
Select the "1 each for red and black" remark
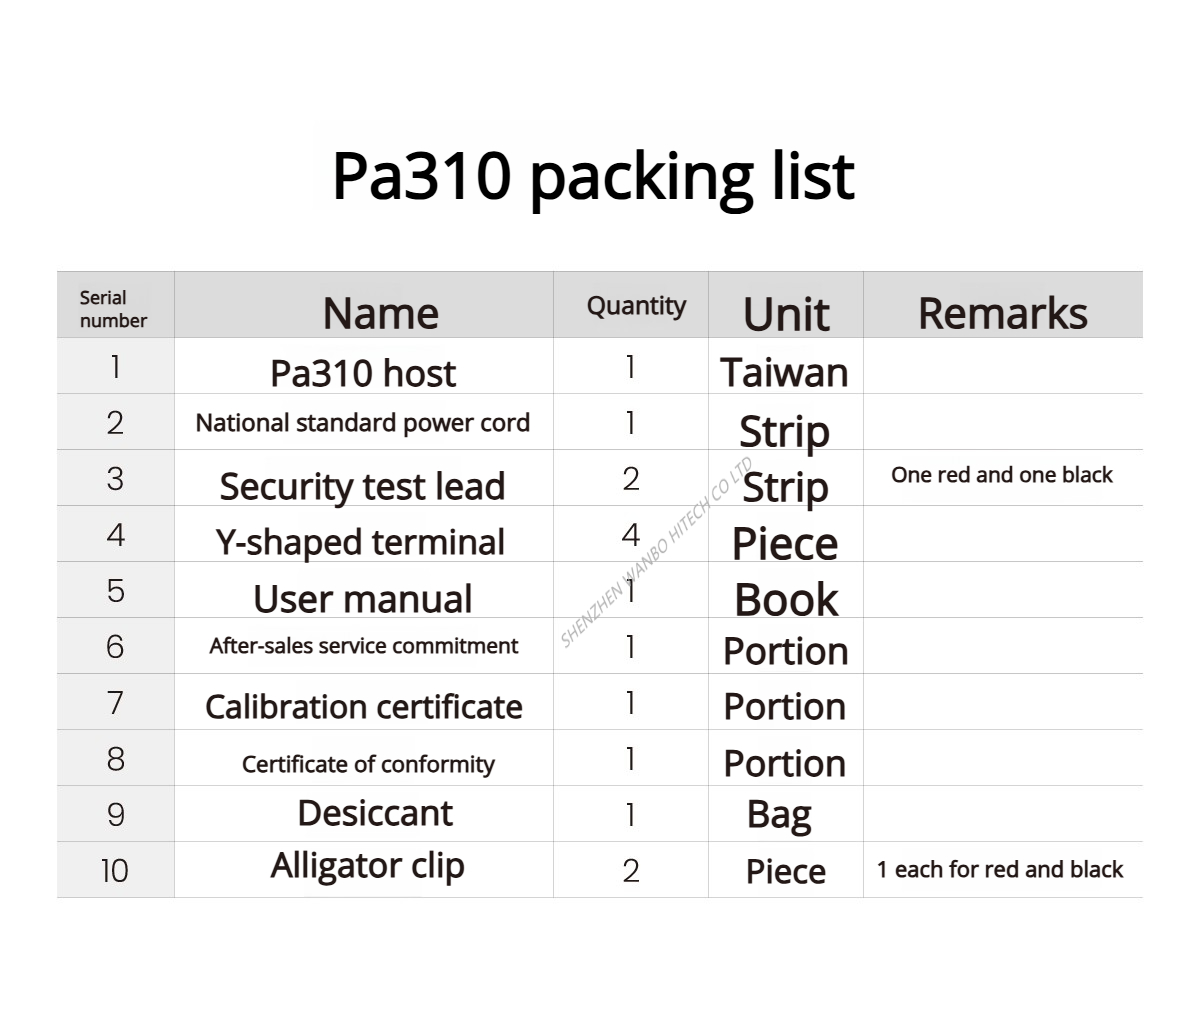(1000, 870)
